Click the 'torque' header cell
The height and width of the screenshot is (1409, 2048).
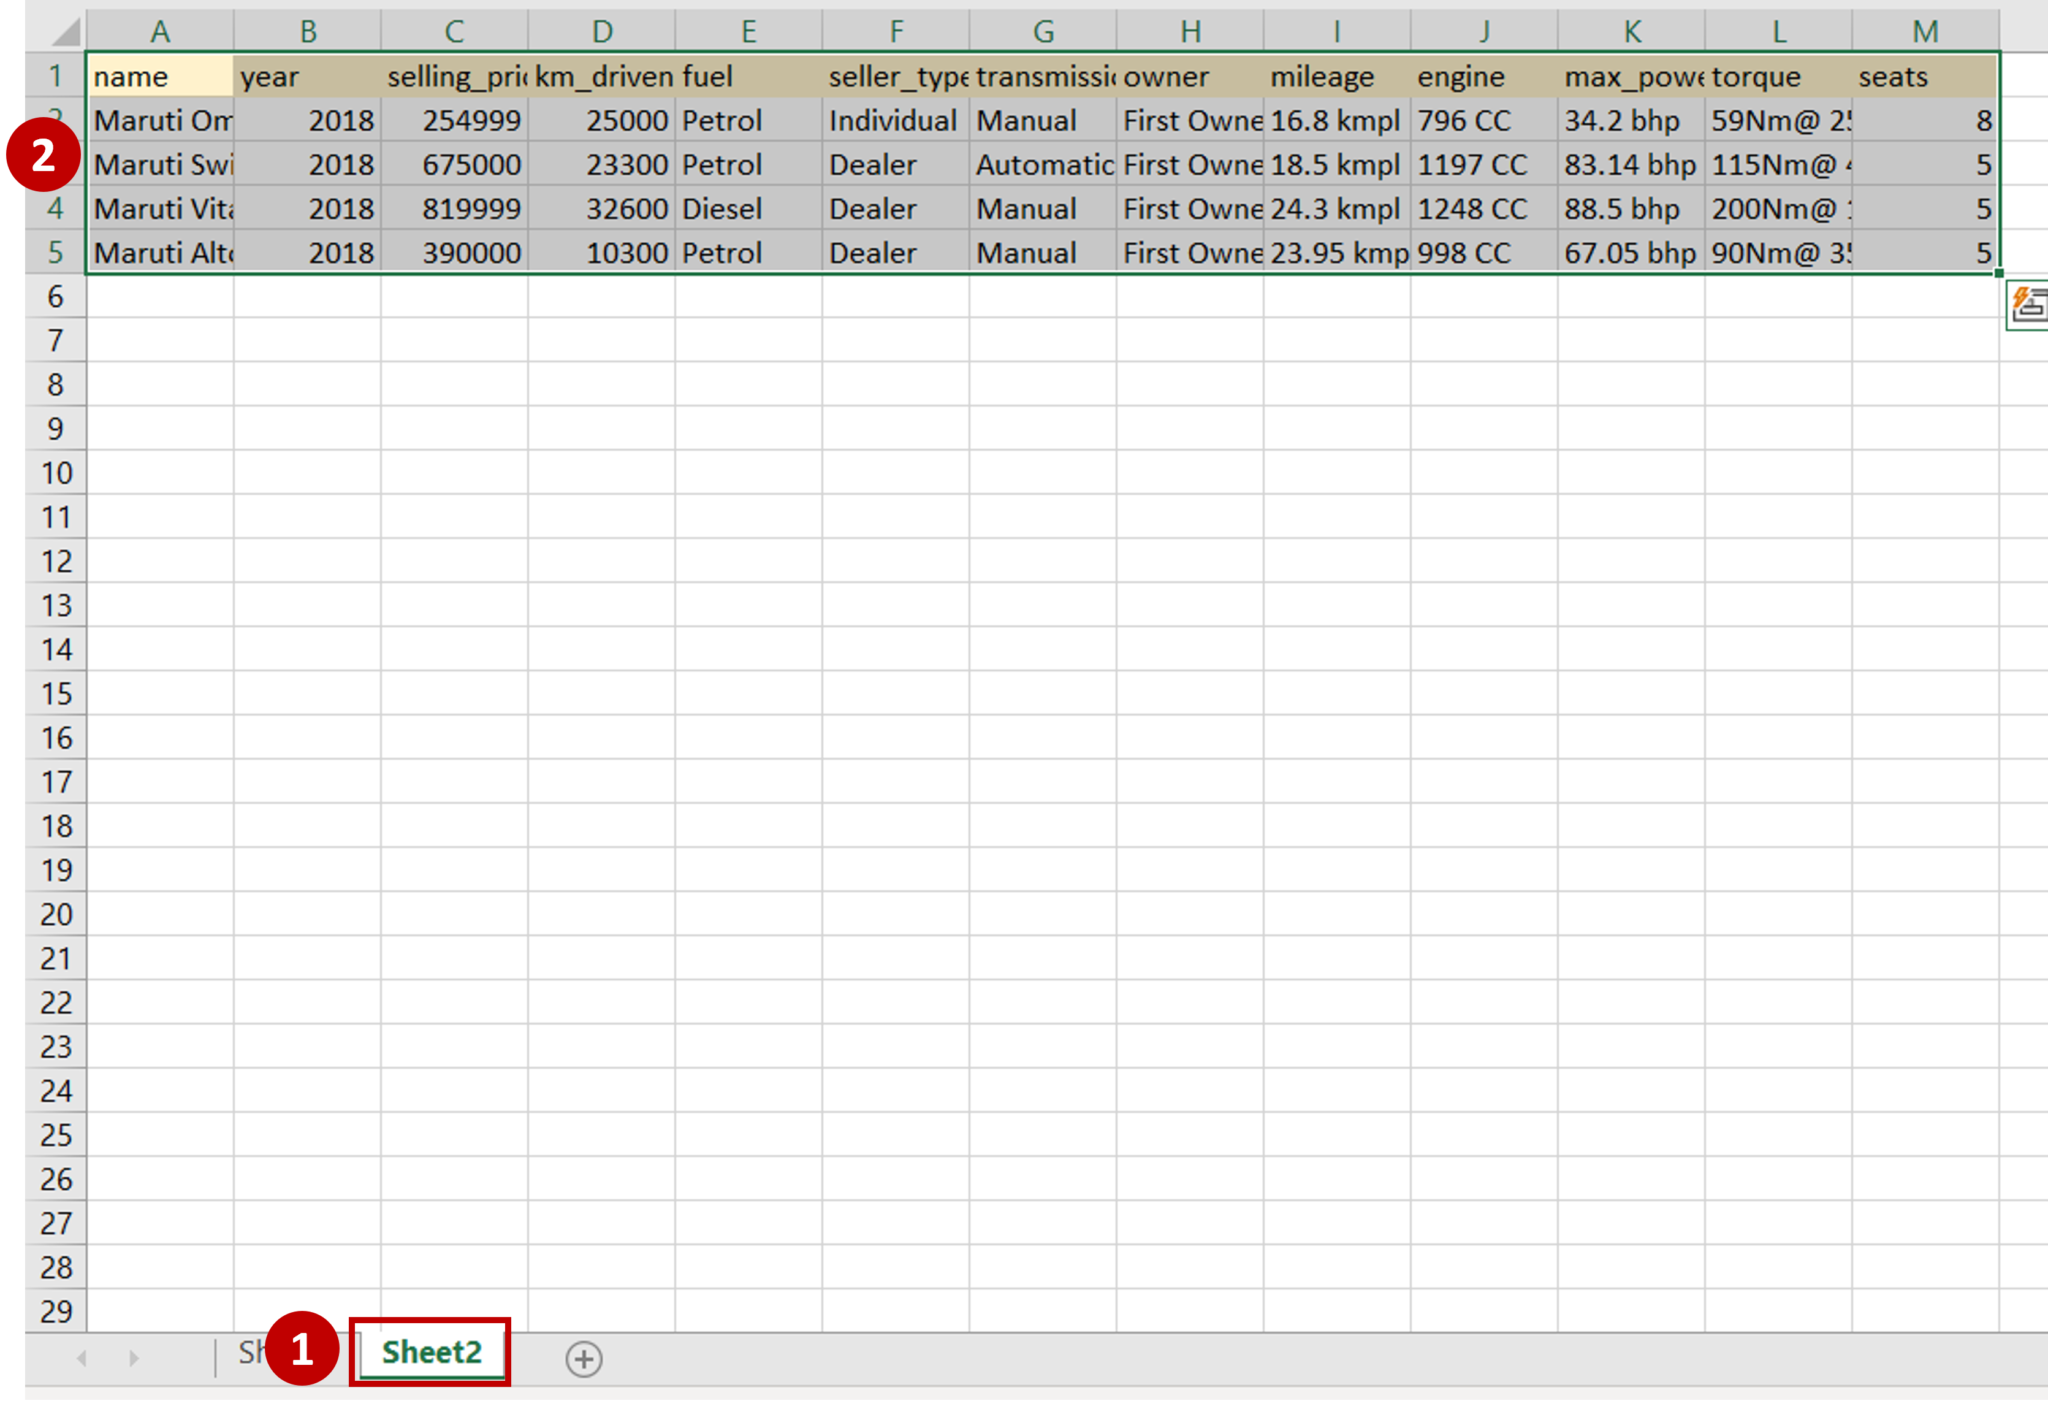(1778, 76)
